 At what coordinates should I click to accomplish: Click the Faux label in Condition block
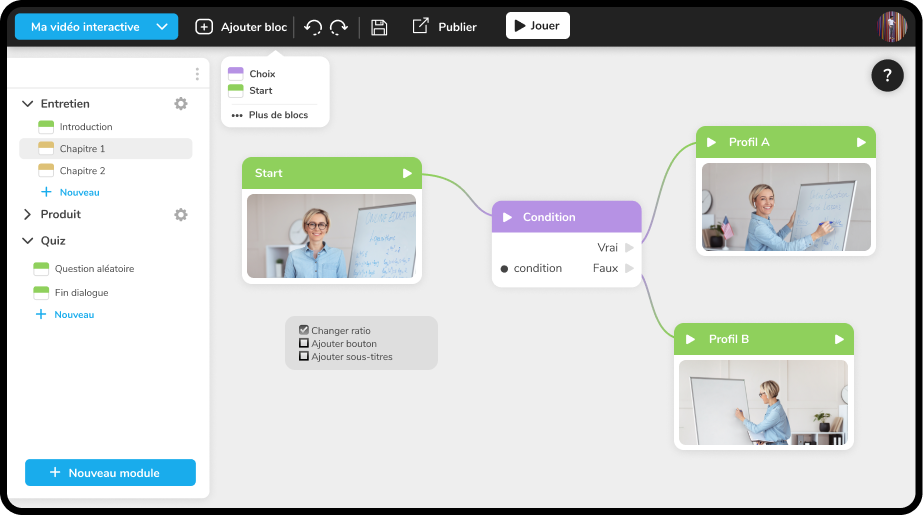(605, 268)
